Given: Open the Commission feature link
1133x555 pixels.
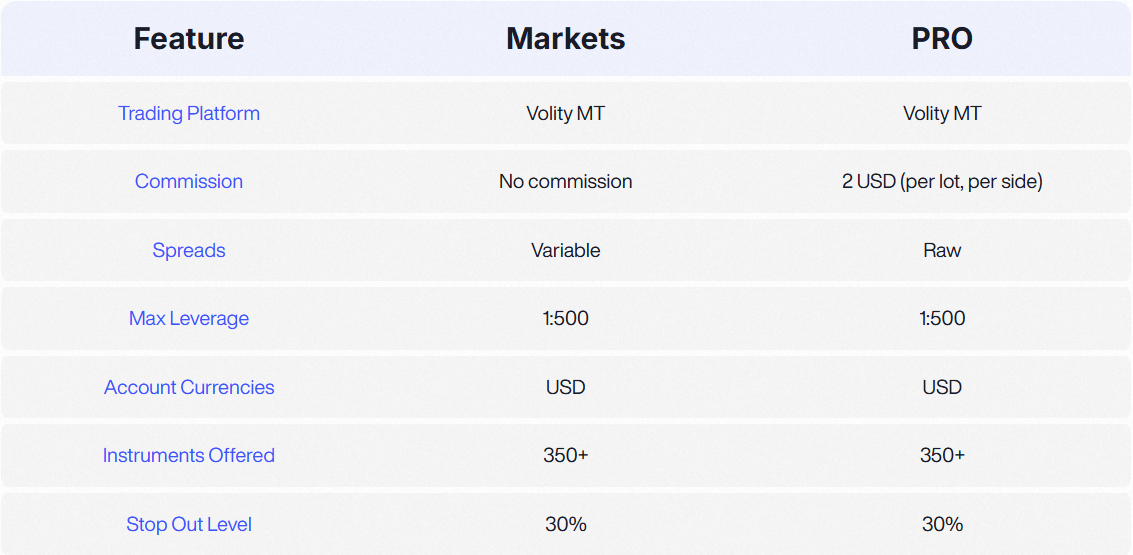Looking at the screenshot, I should pyautogui.click(x=189, y=181).
